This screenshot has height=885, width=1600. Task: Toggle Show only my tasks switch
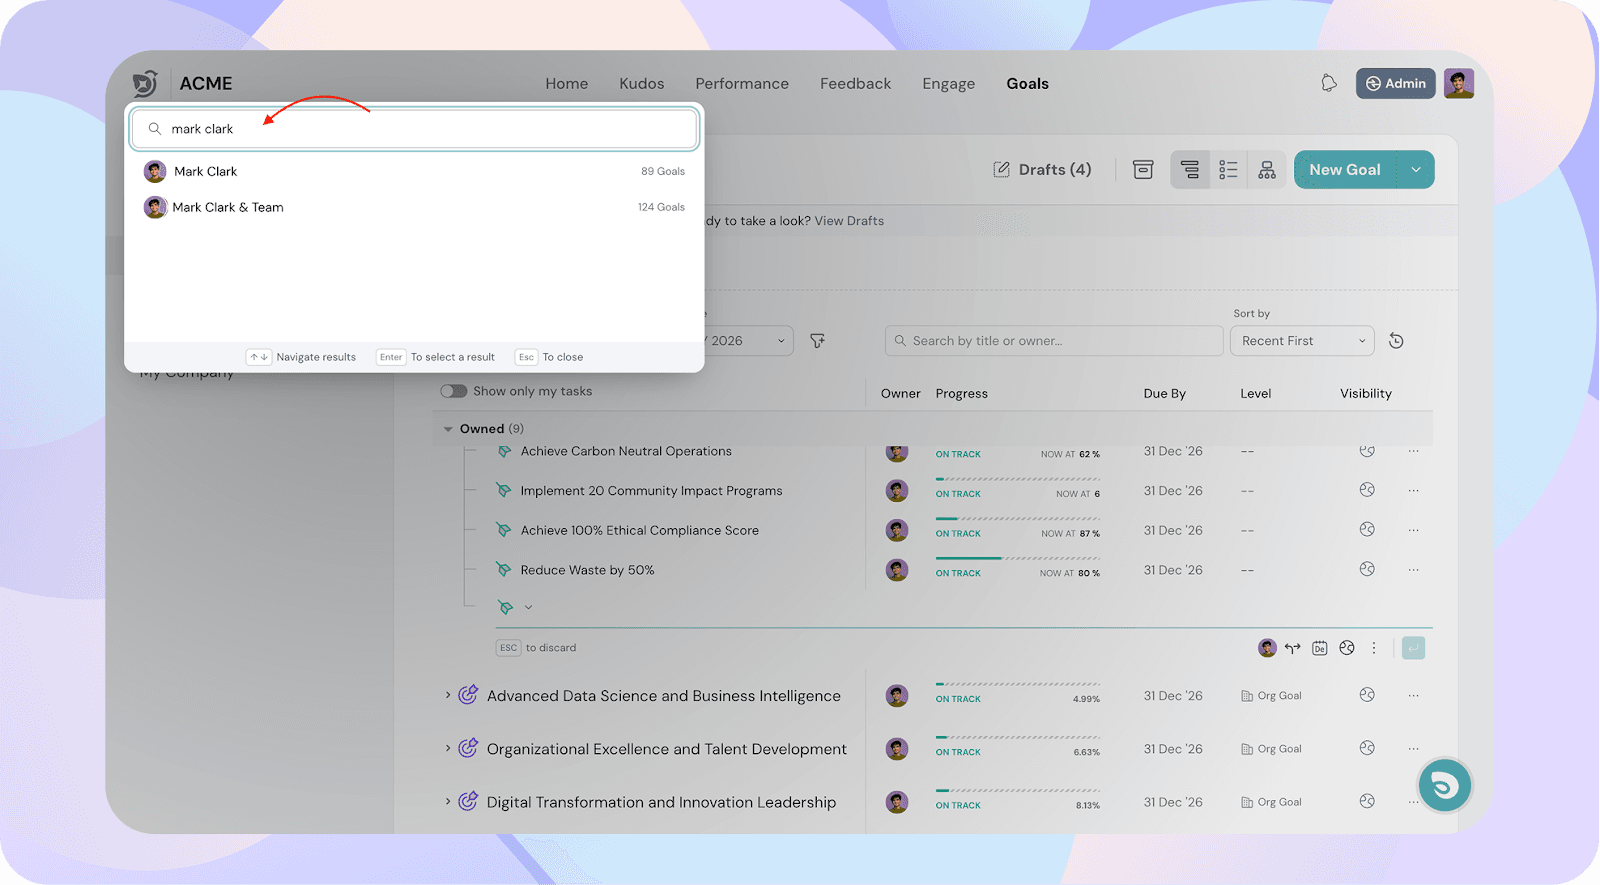[454, 391]
